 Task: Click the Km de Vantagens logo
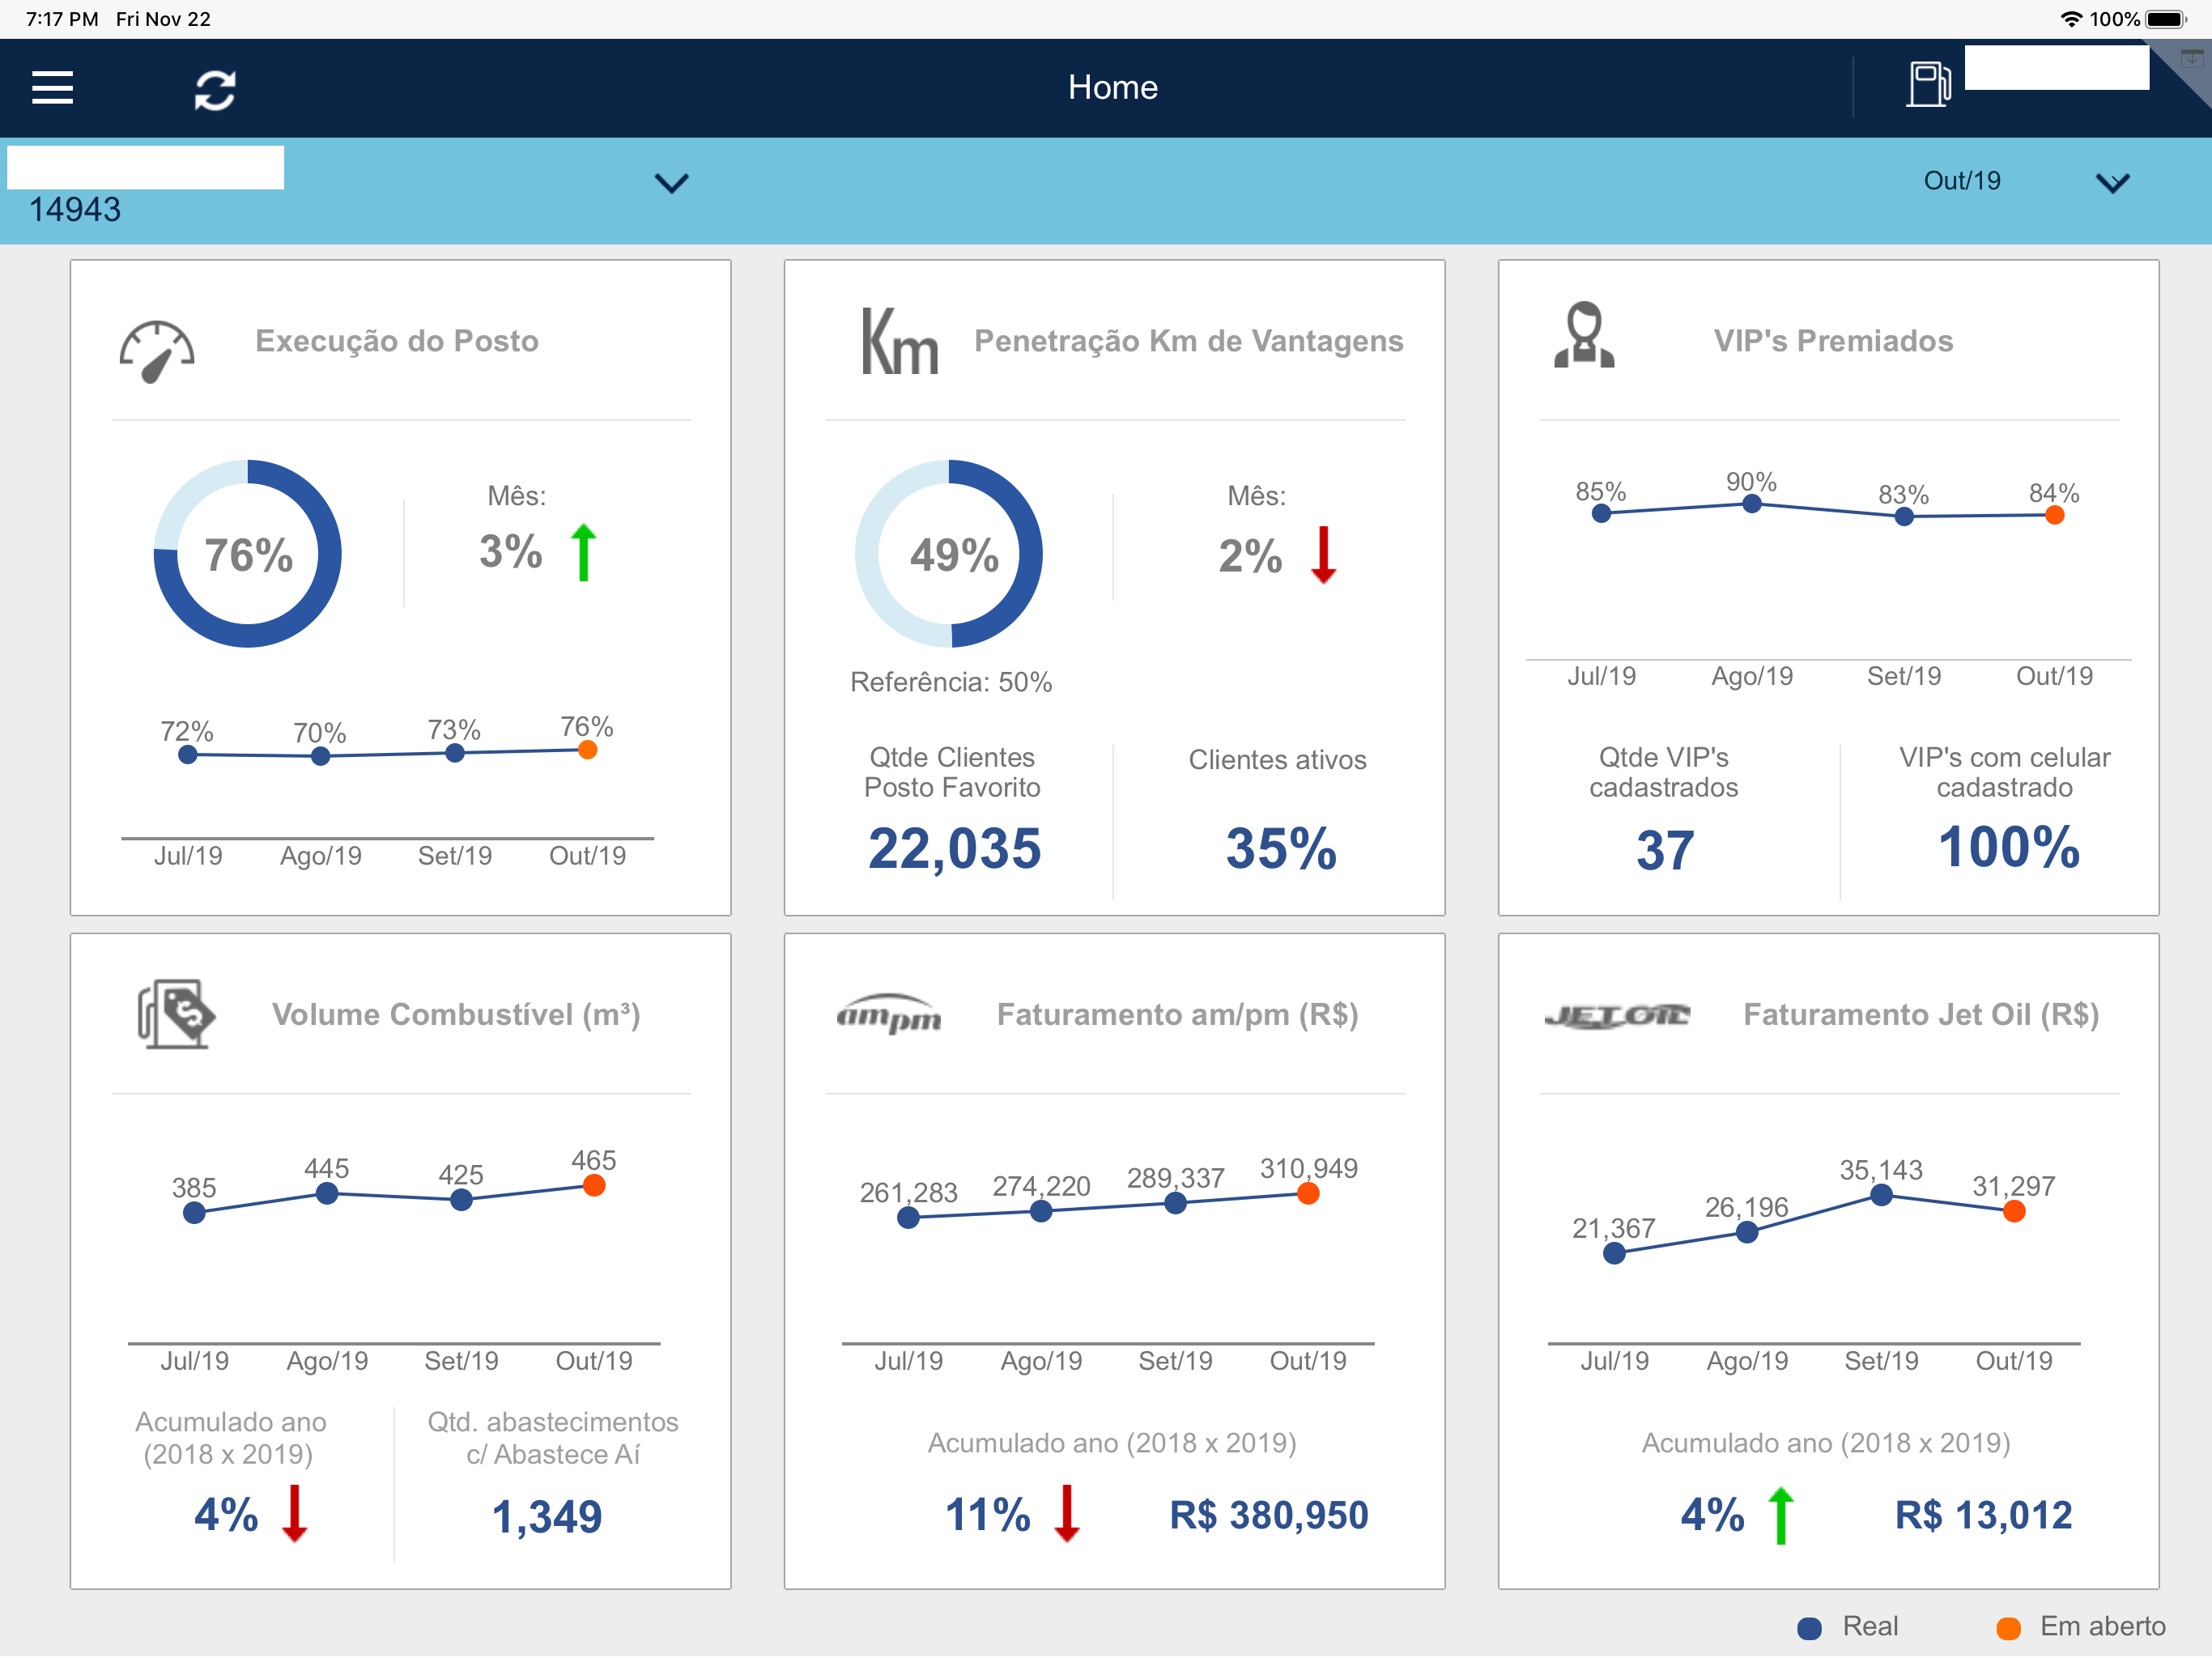click(x=899, y=342)
